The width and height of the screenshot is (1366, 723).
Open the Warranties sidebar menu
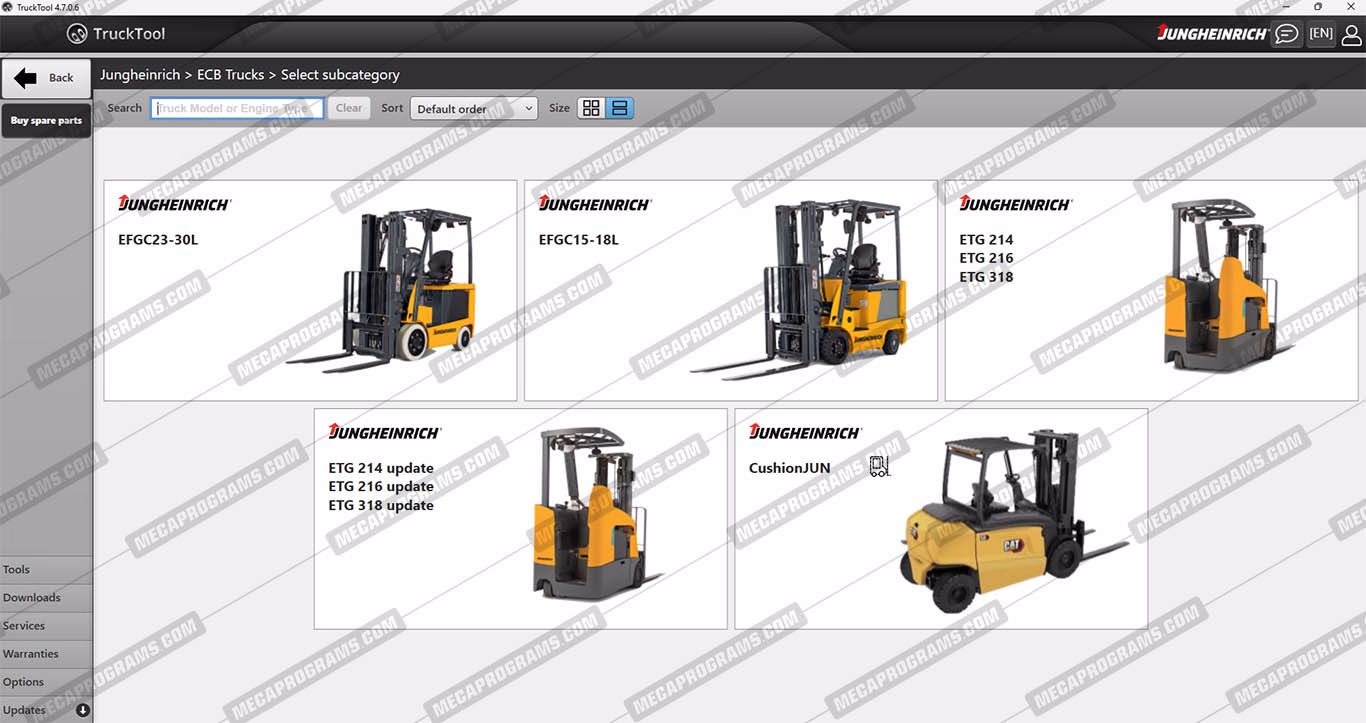coord(46,654)
